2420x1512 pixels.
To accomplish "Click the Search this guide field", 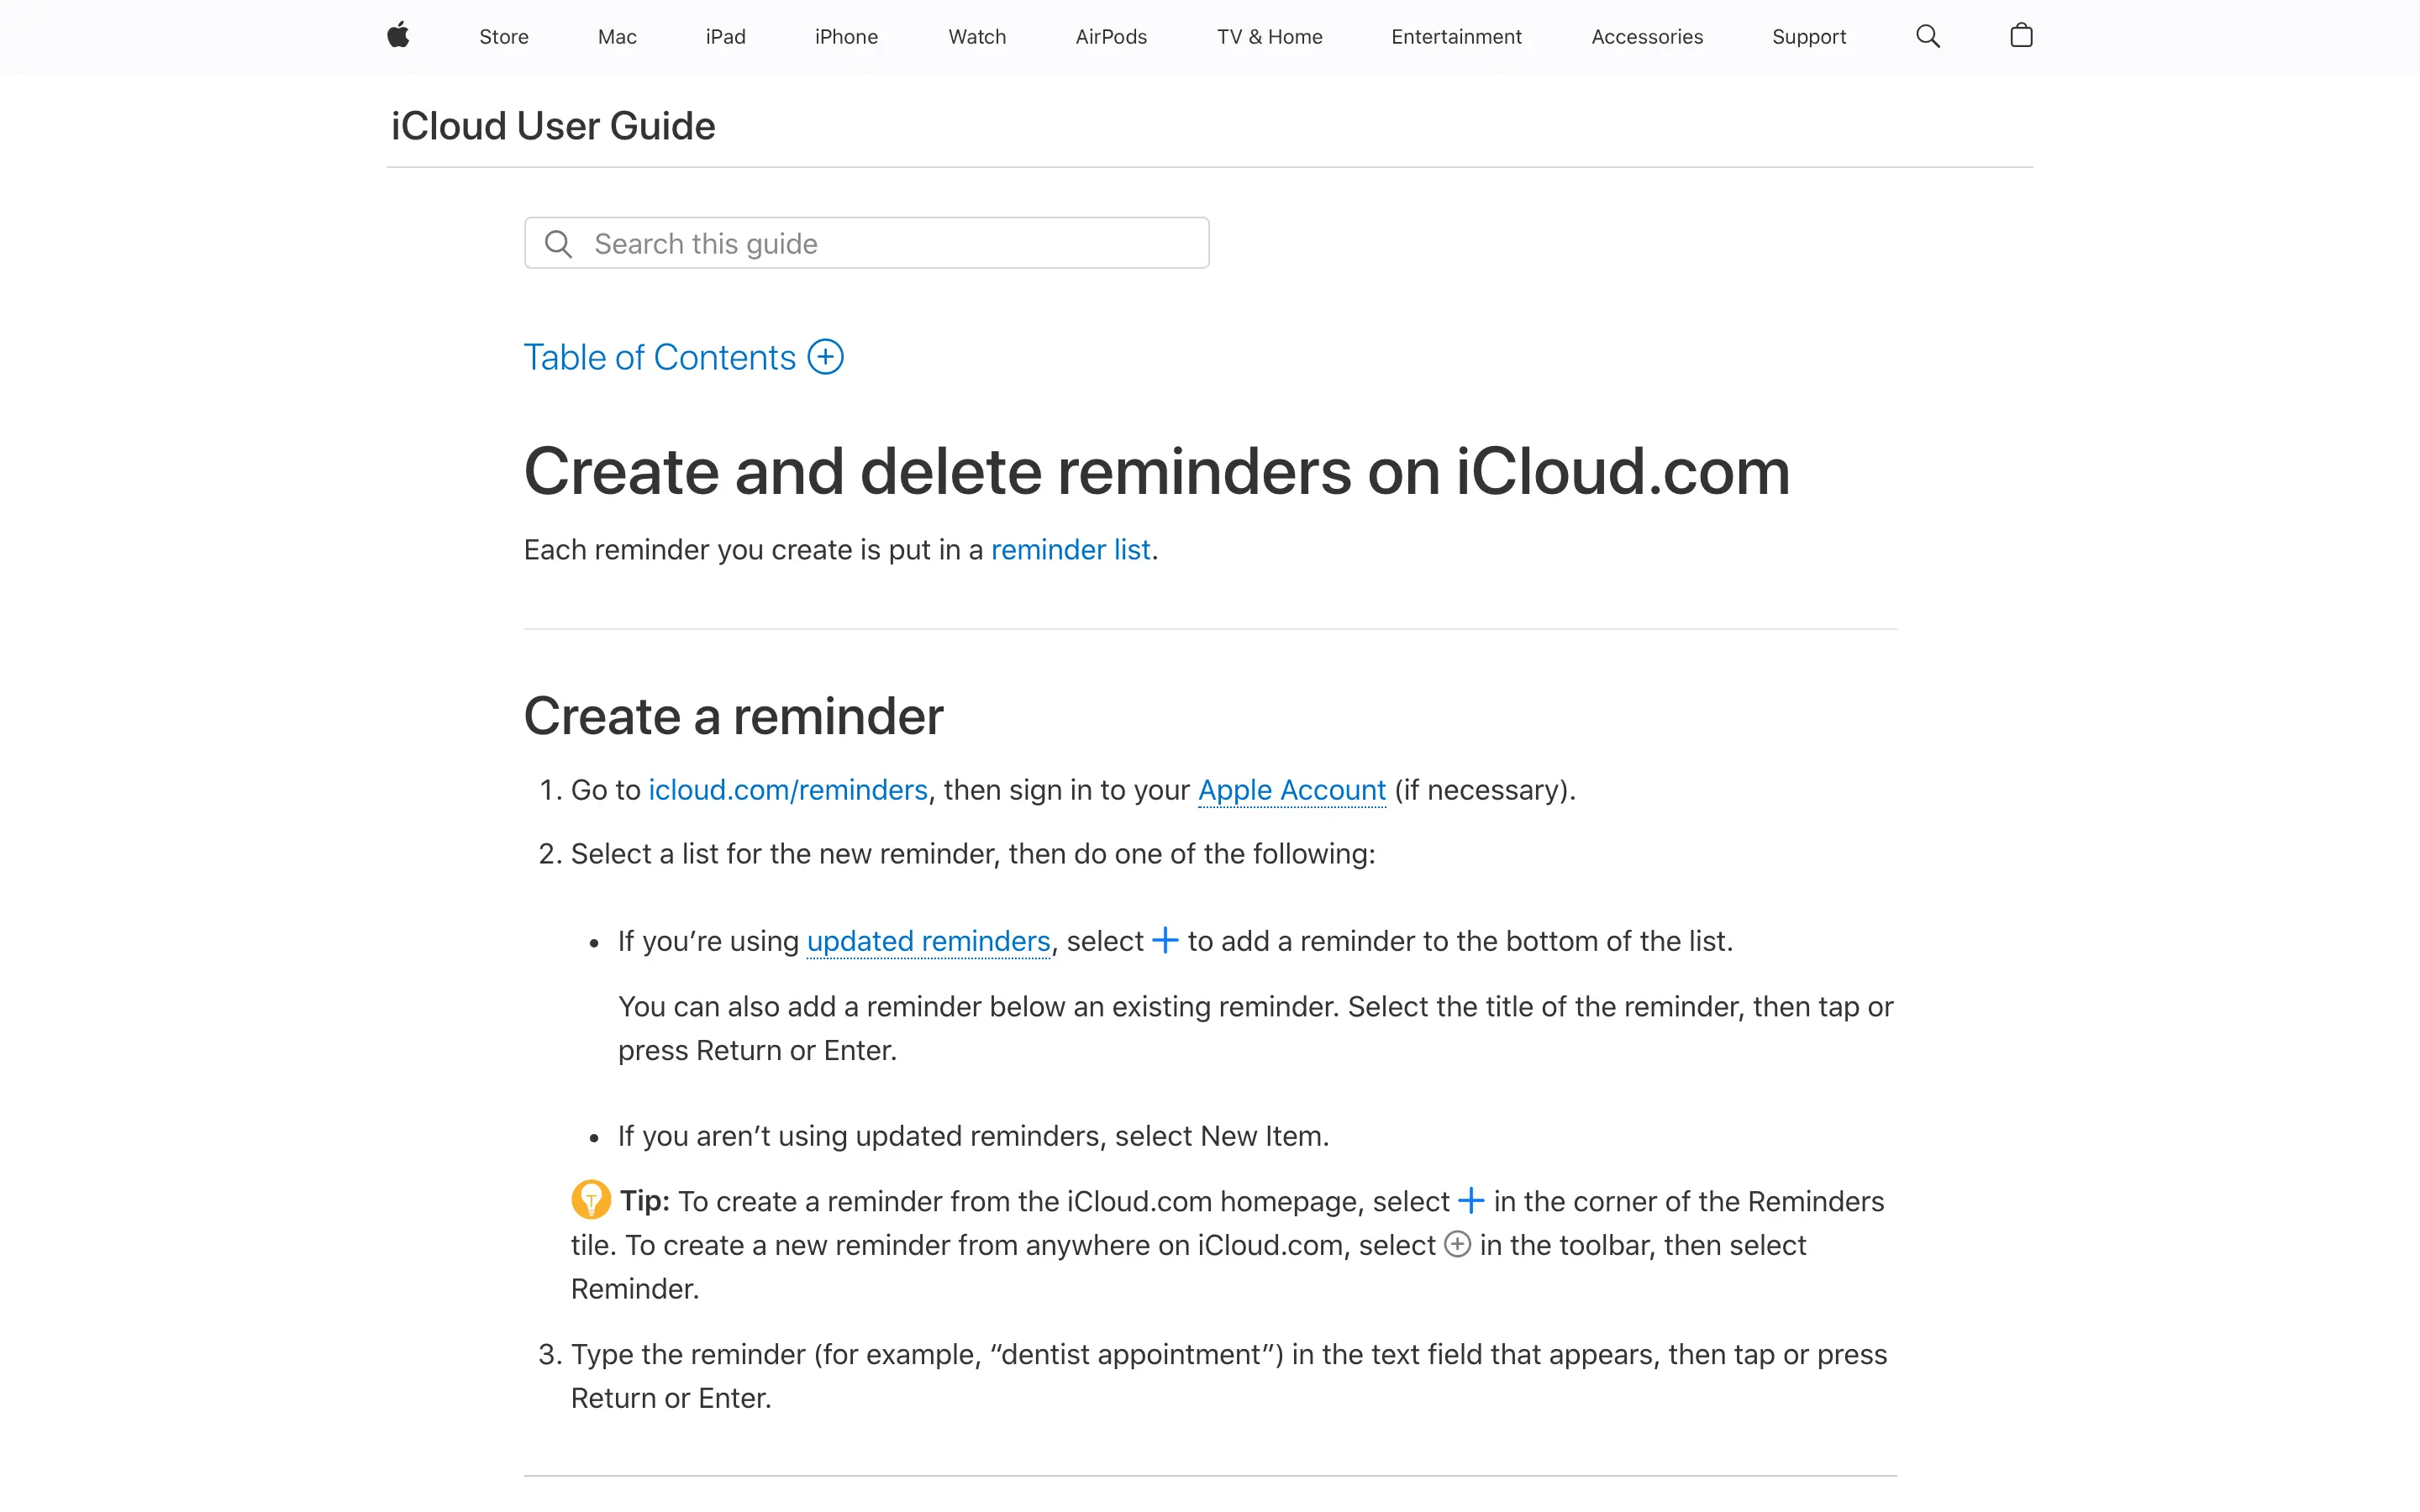I will [867, 243].
